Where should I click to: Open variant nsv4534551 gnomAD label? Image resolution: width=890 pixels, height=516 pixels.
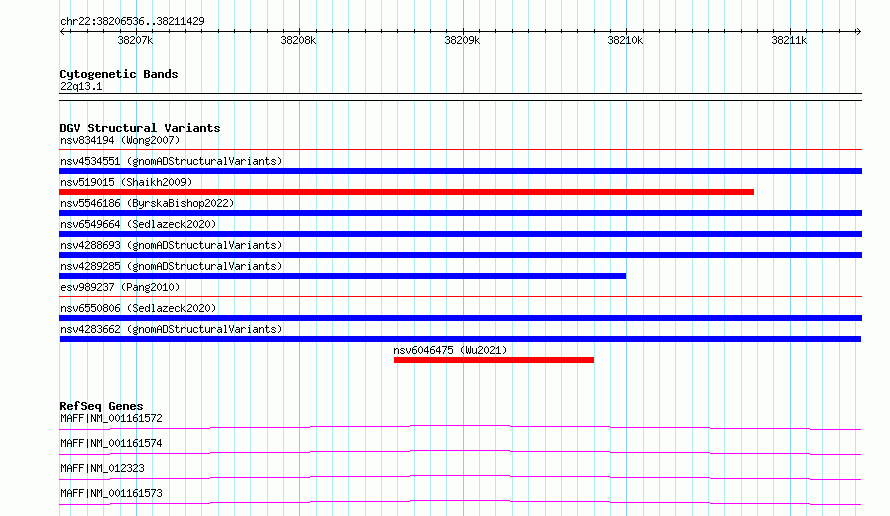[171, 161]
